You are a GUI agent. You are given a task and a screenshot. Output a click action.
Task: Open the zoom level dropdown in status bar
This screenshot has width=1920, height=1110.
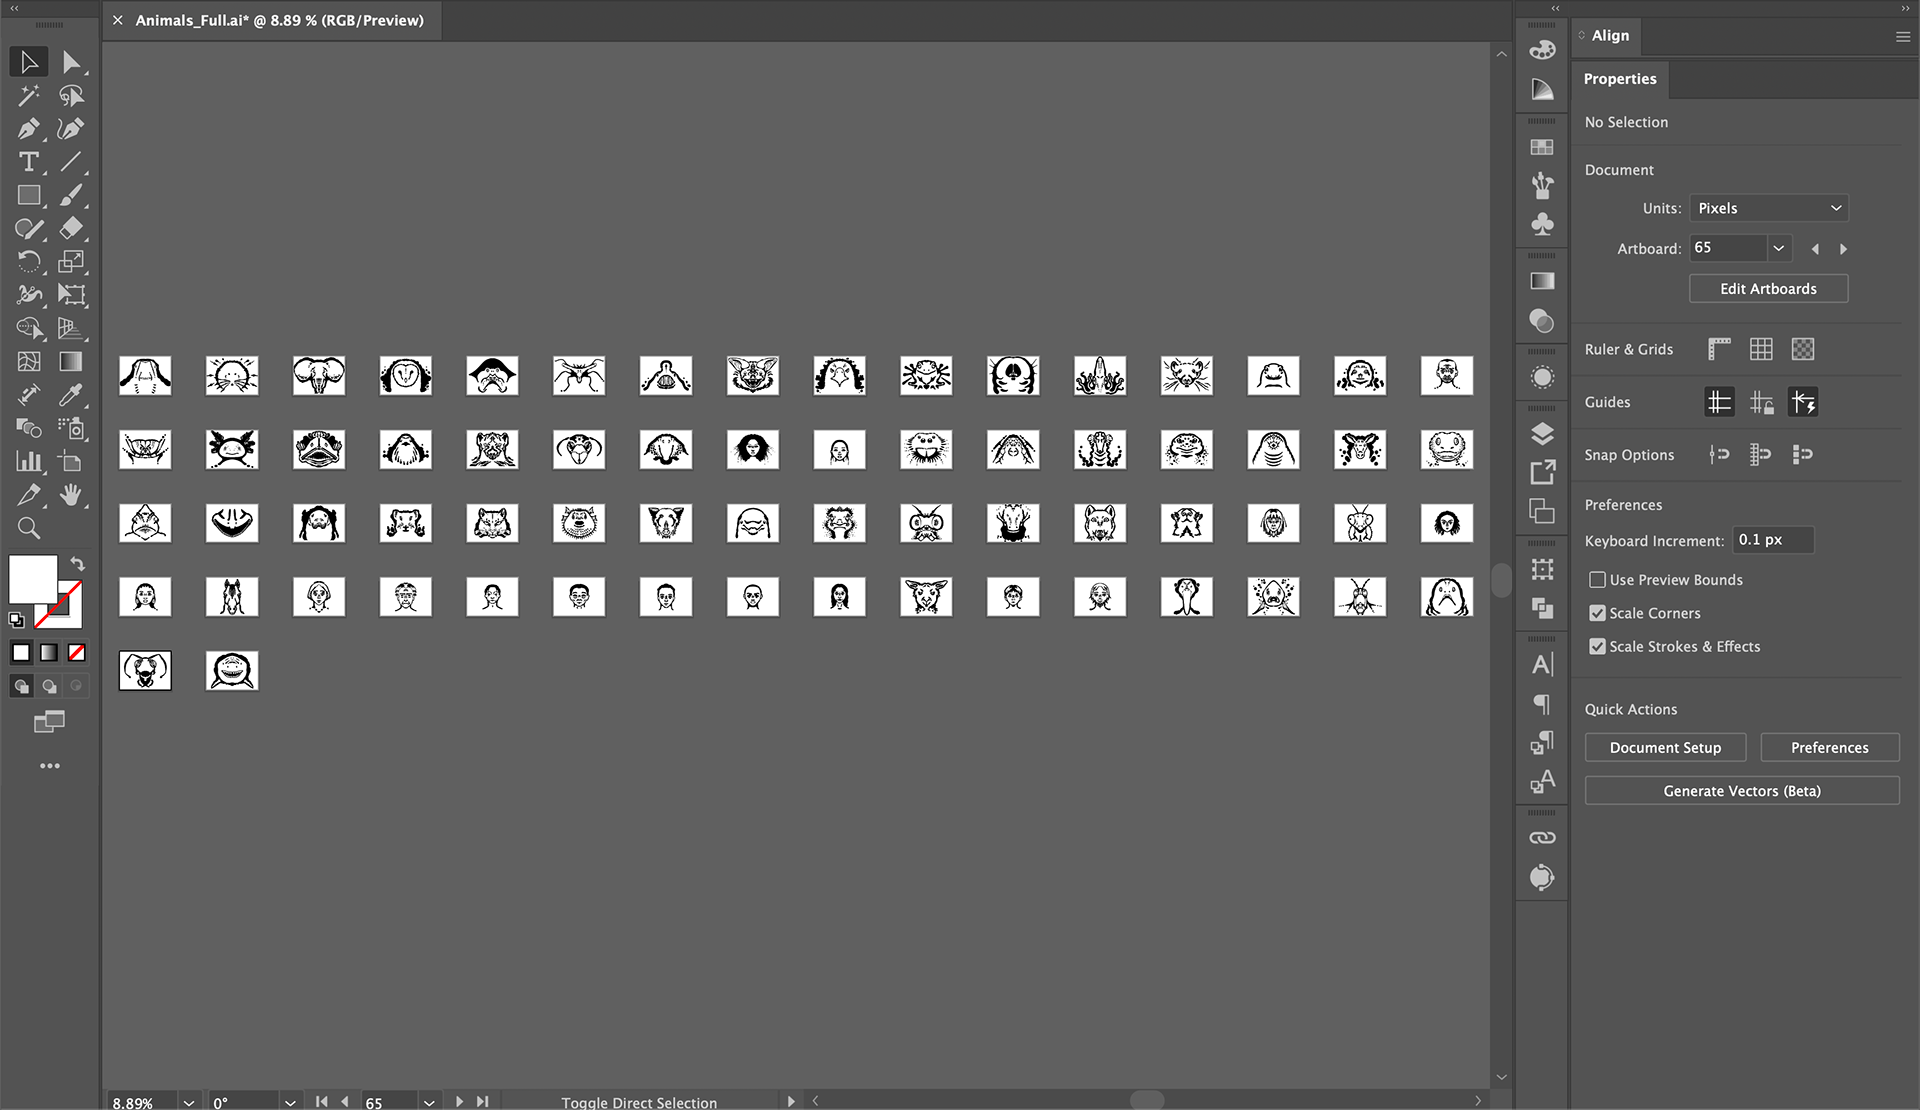(x=189, y=1101)
